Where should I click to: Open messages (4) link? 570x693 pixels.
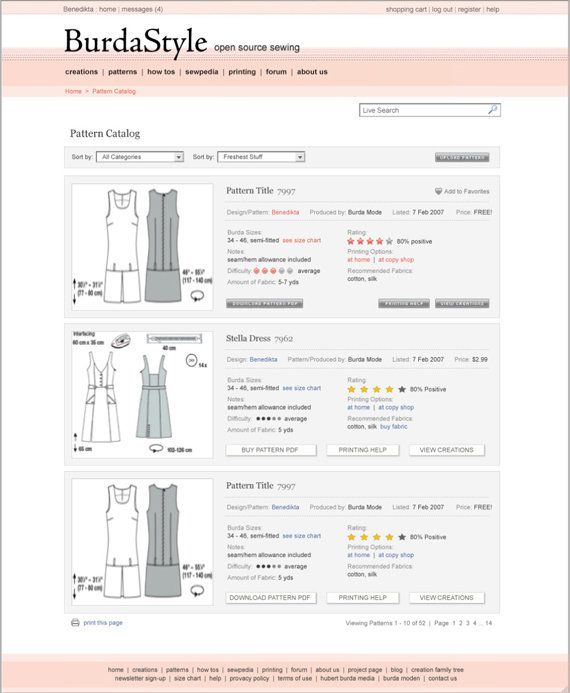point(142,9)
